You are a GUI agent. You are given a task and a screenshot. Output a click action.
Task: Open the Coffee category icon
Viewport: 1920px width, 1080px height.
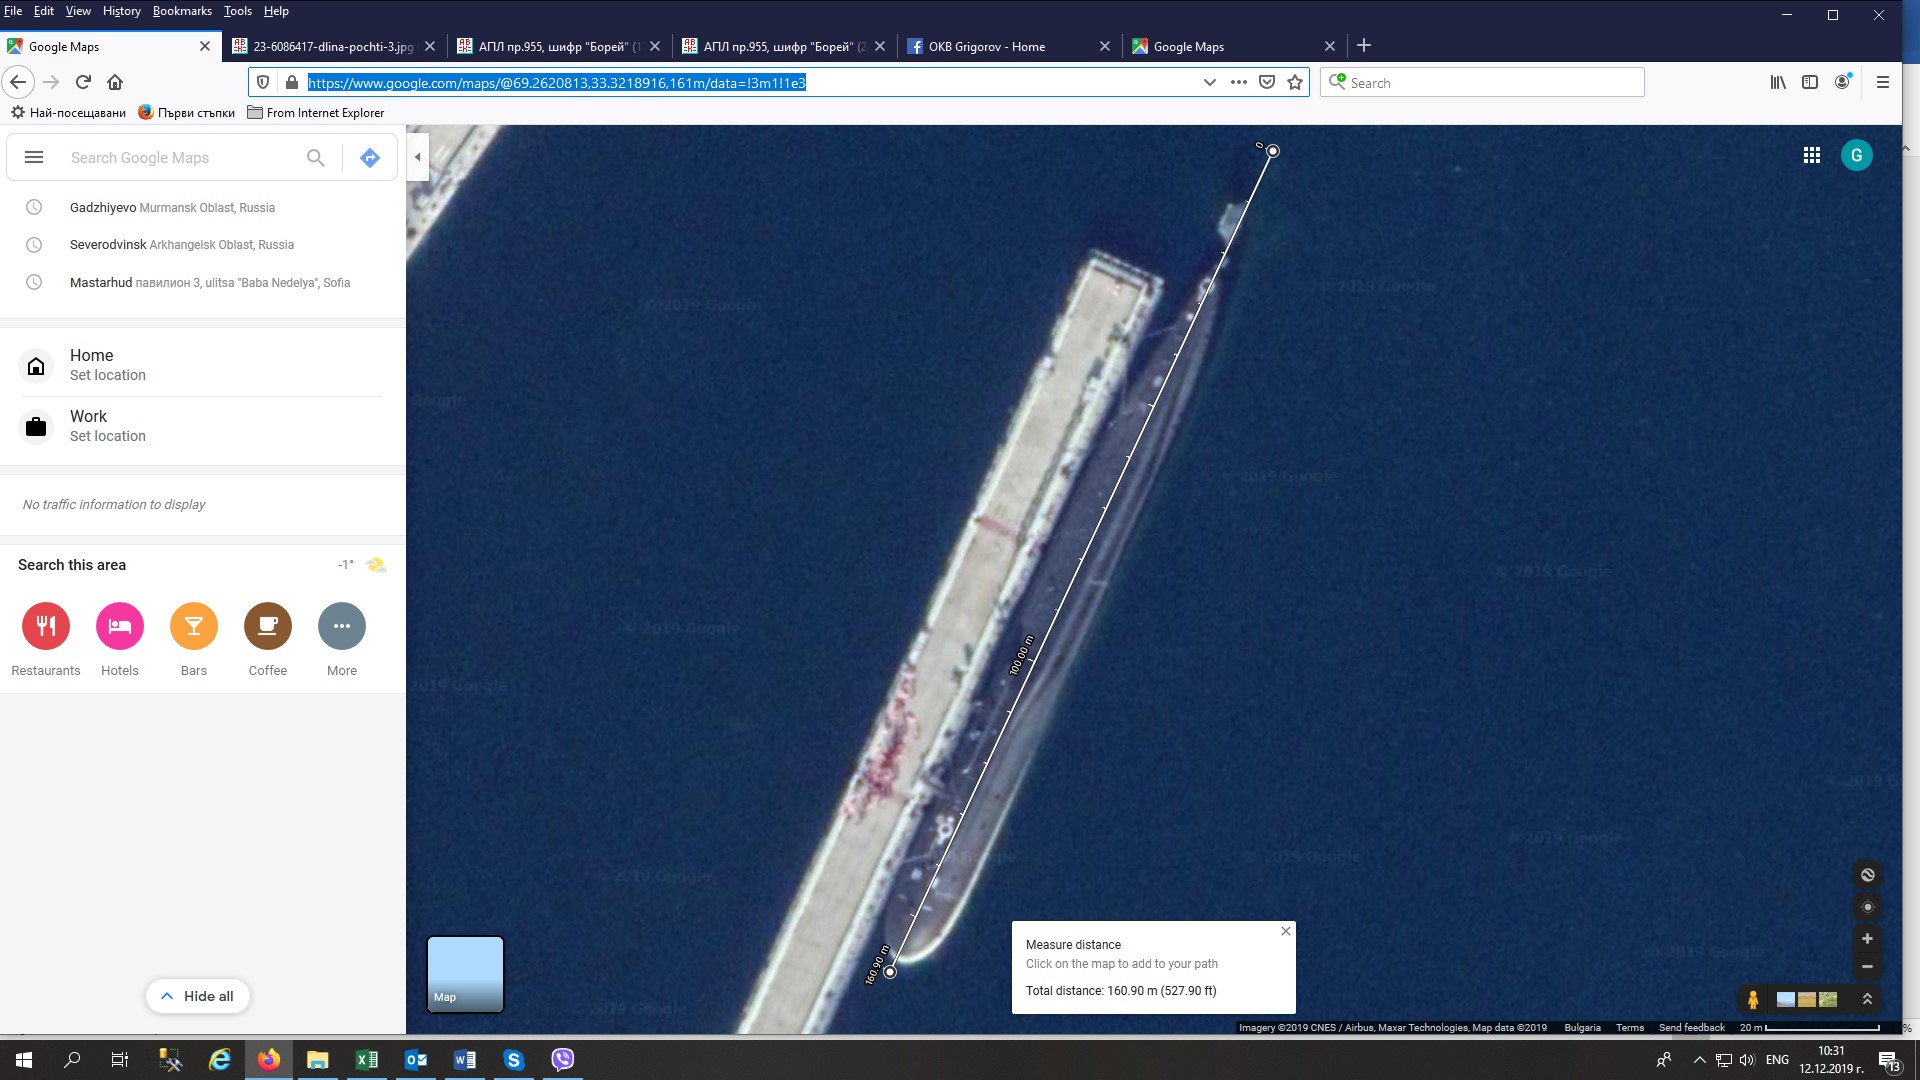pos(268,627)
